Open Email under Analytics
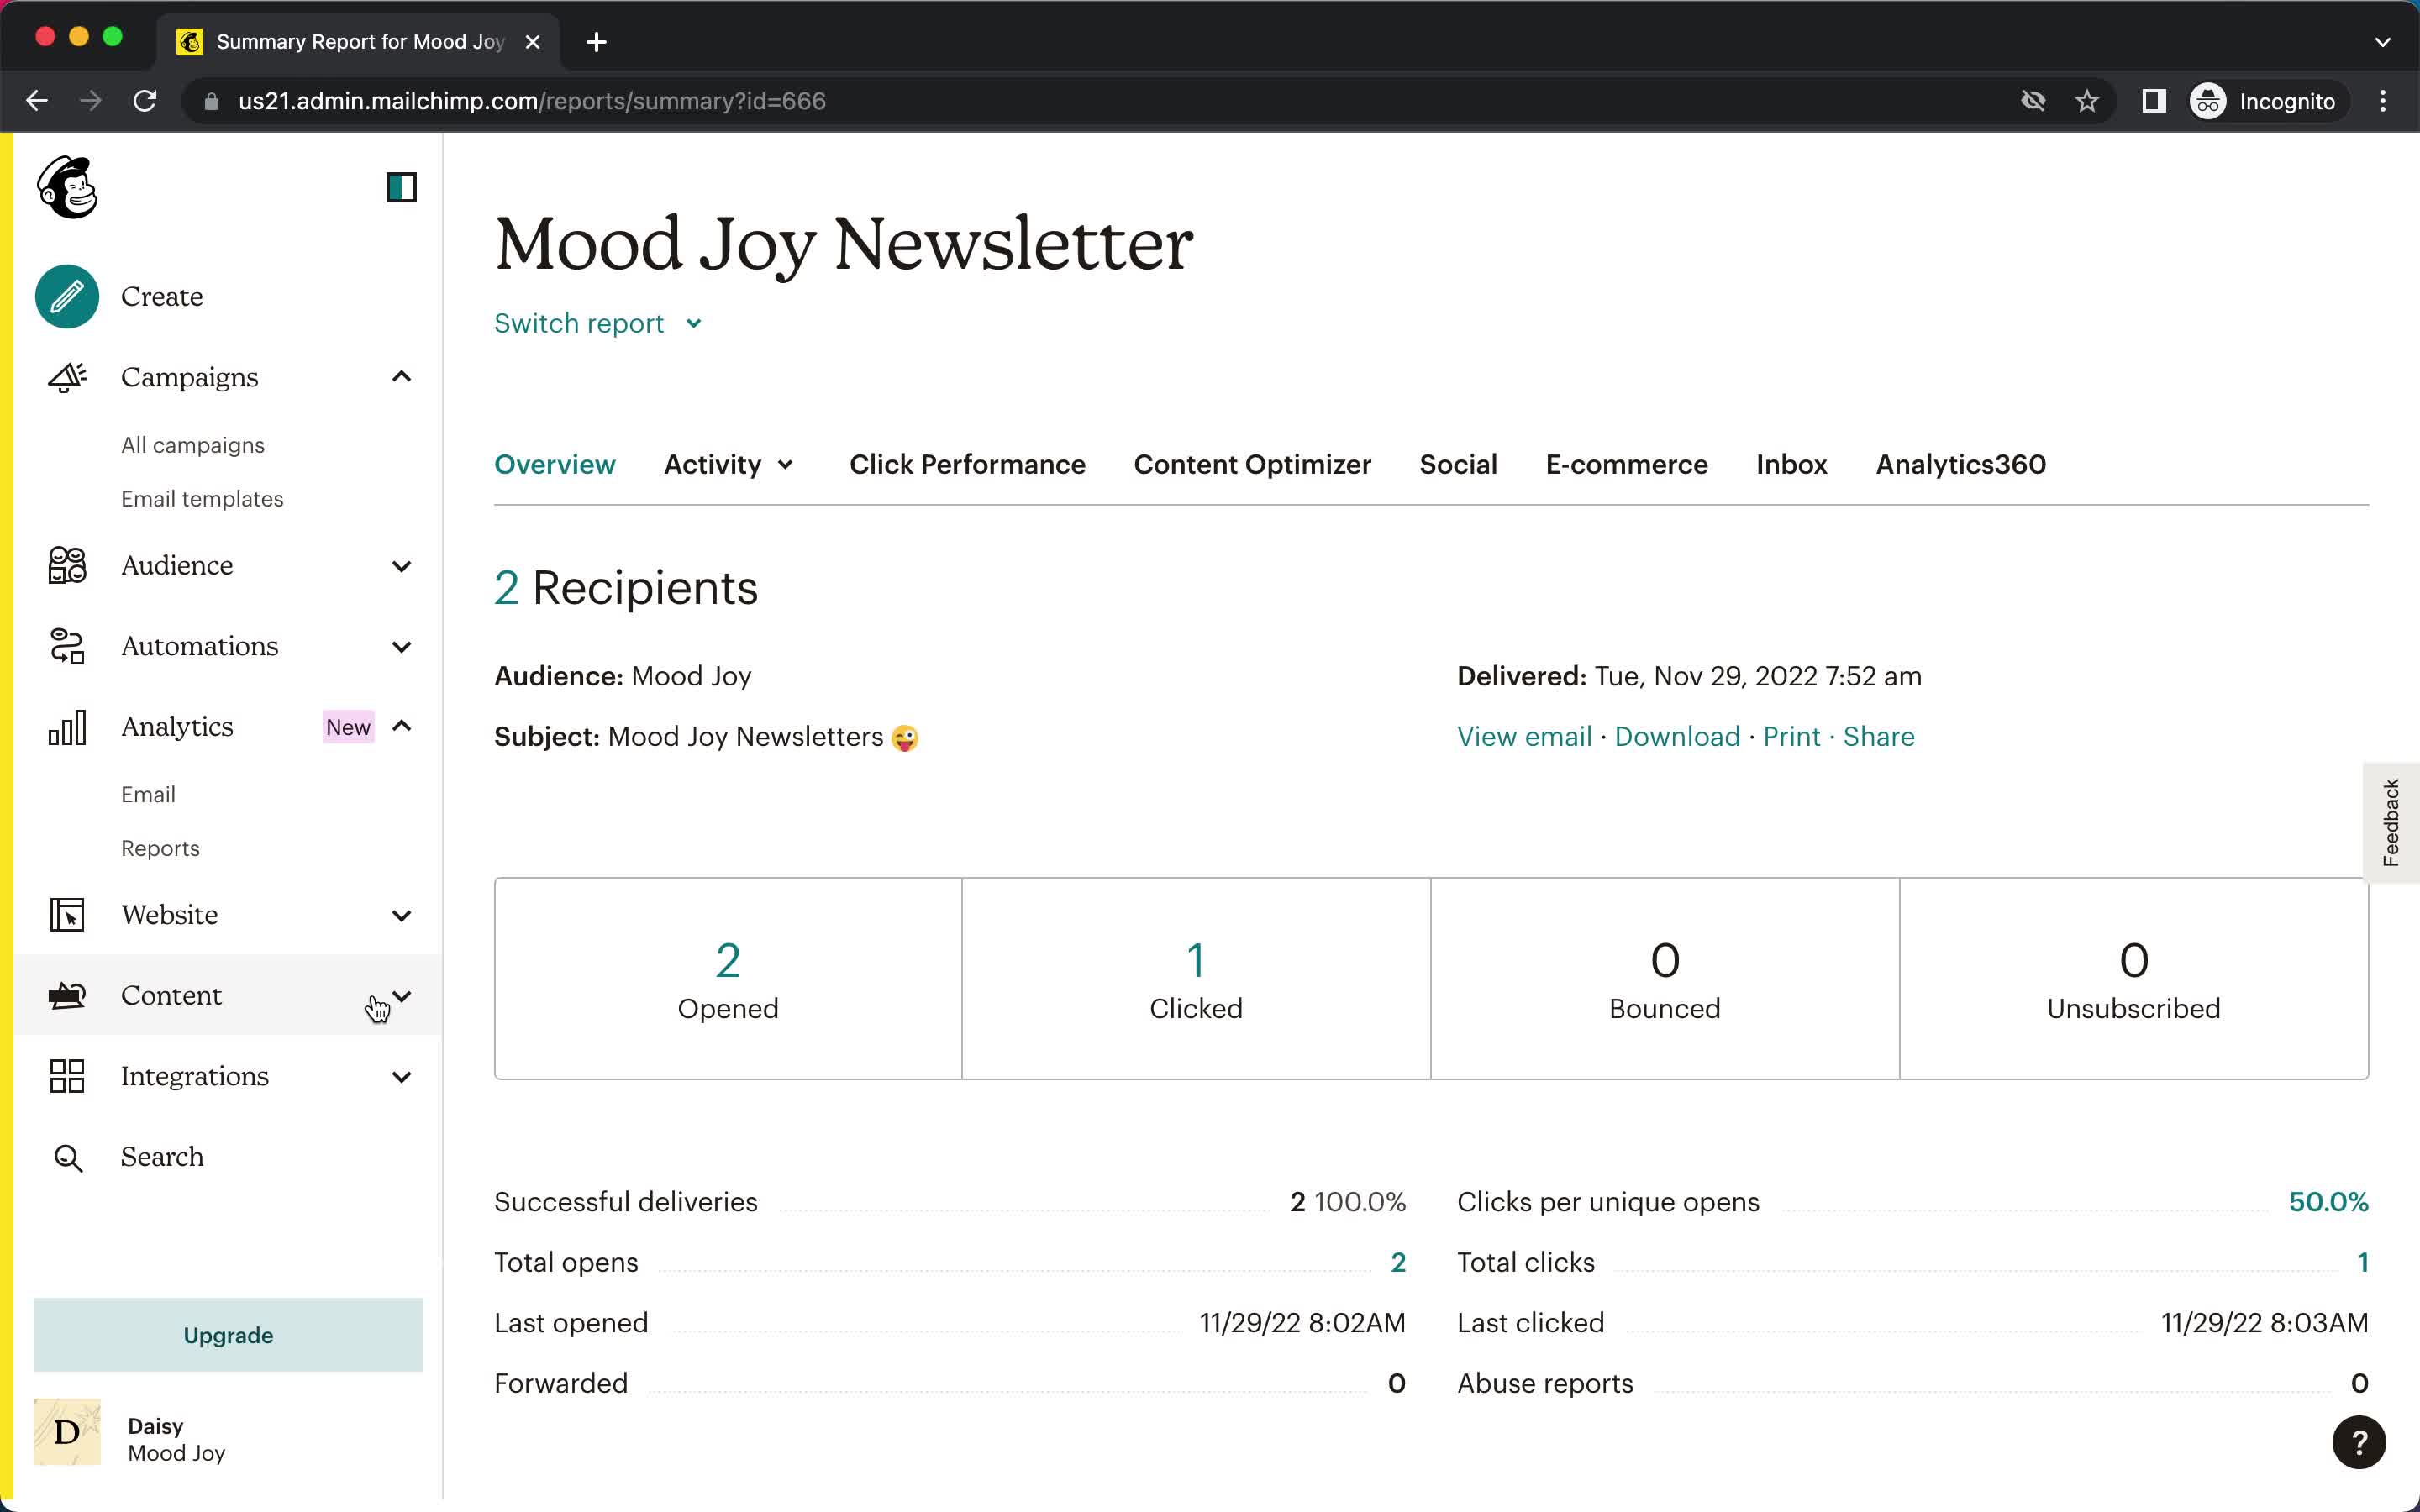Image resolution: width=2420 pixels, height=1512 pixels. pos(148,795)
